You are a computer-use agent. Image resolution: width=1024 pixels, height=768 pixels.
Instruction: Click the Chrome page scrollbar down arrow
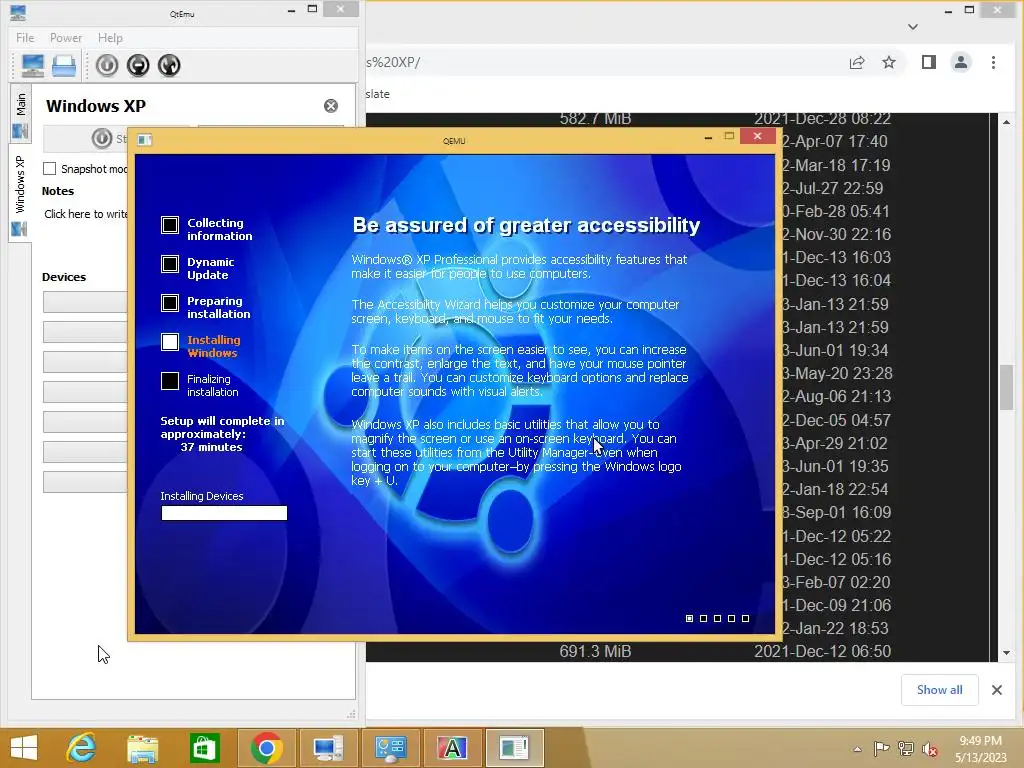point(1006,652)
